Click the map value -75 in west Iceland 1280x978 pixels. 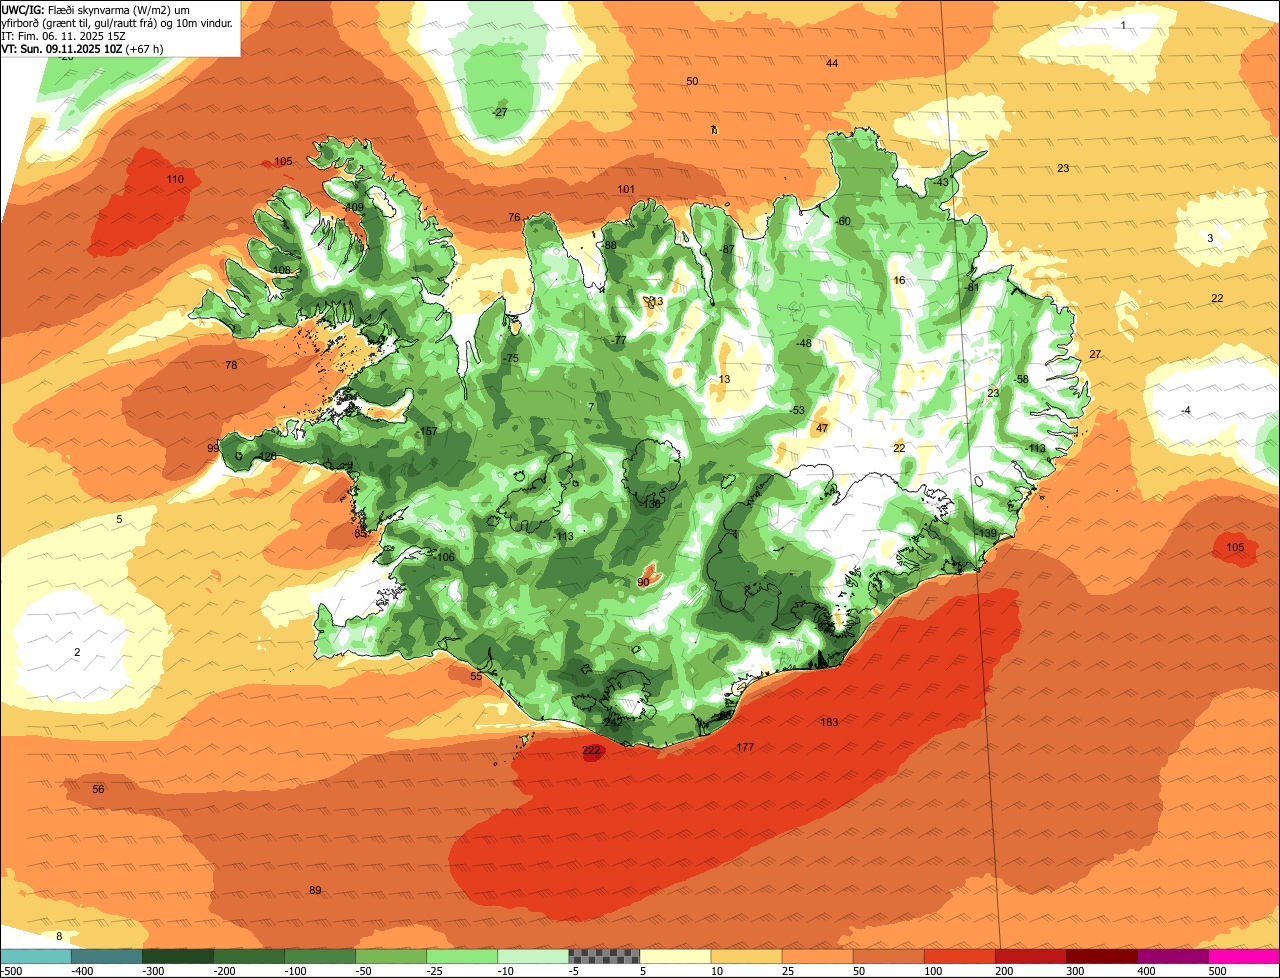(x=510, y=358)
